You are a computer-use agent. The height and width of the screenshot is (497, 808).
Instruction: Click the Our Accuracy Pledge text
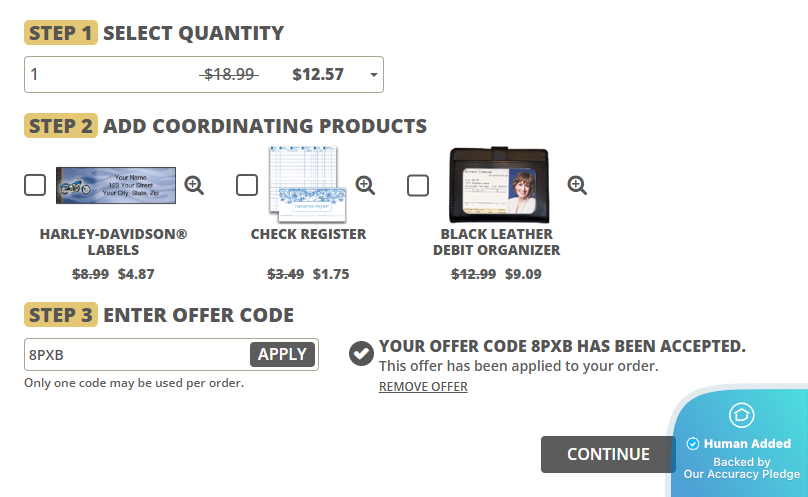[x=742, y=474]
